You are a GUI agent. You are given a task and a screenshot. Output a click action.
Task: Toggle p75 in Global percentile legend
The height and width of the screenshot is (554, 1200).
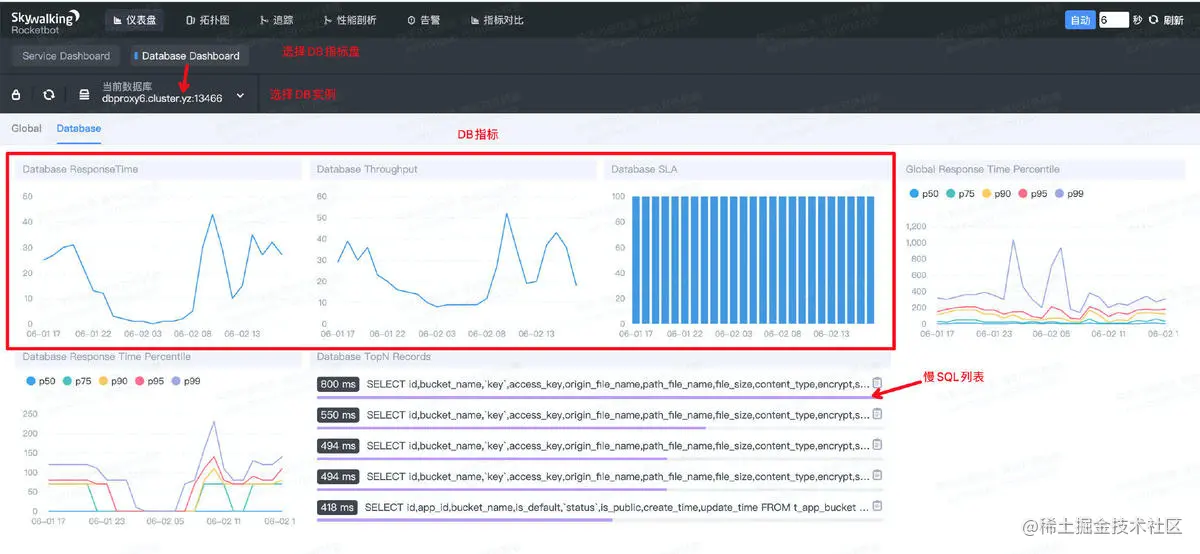click(x=960, y=193)
